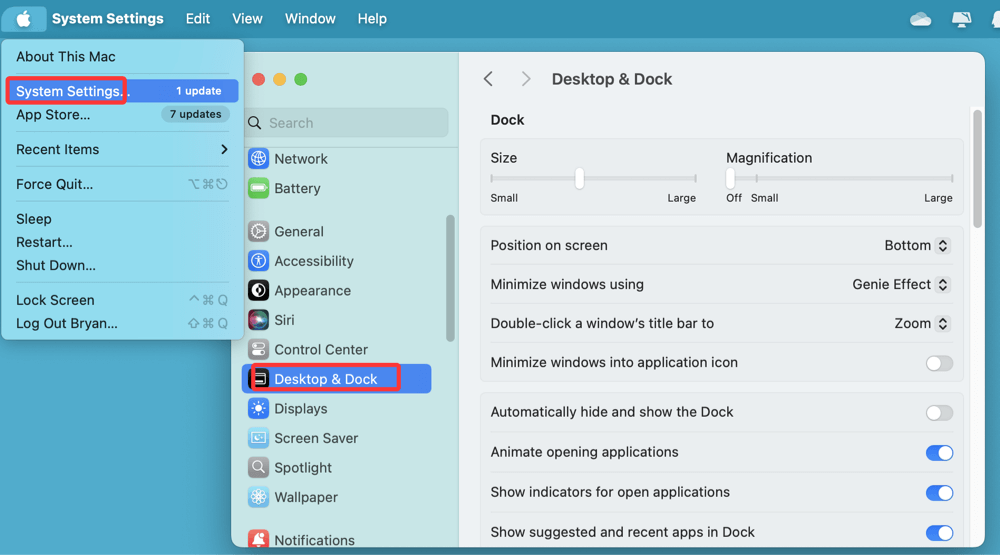
Task: Open the View menu
Action: point(247,19)
